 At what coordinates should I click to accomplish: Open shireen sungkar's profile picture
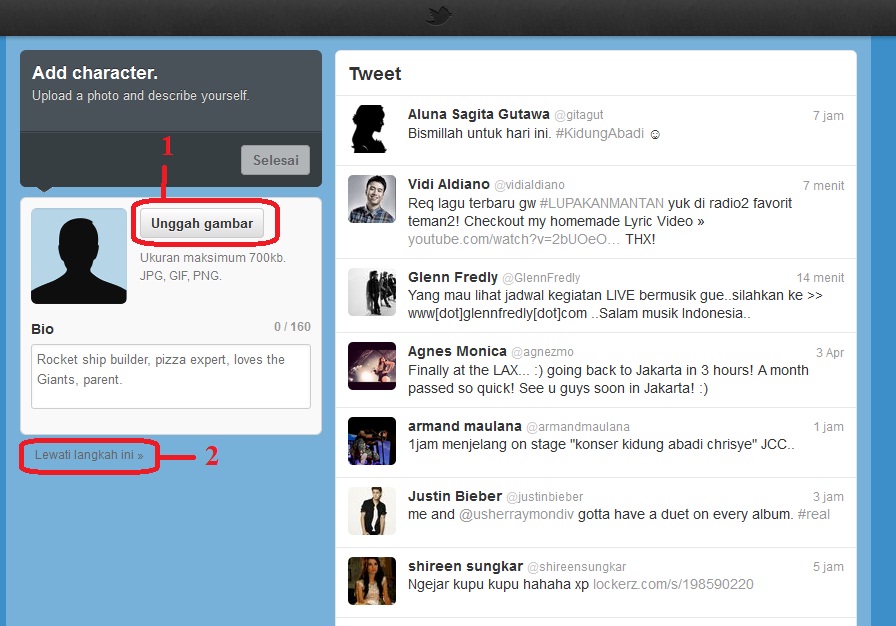[x=371, y=581]
